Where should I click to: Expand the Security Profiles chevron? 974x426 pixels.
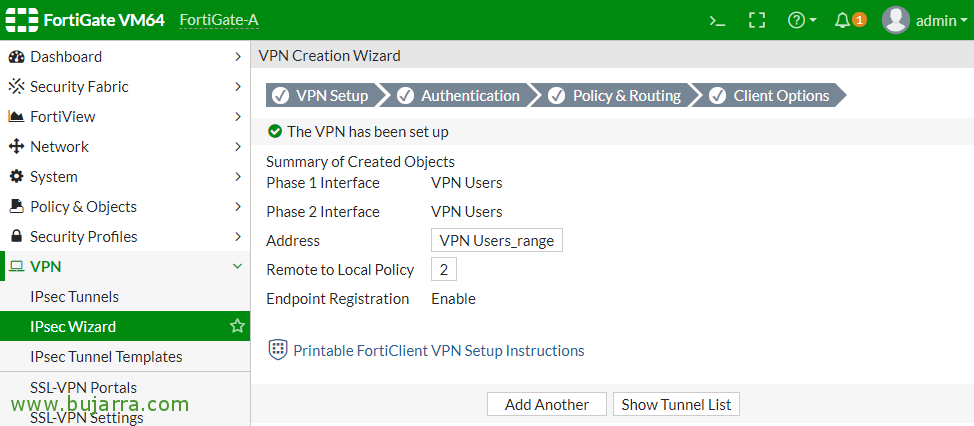[238, 236]
